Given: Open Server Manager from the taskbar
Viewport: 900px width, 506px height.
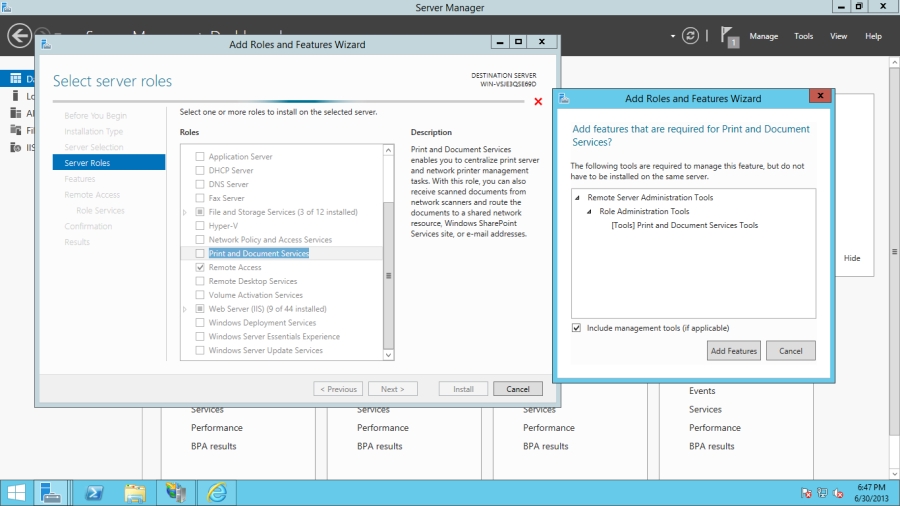Looking at the screenshot, I should point(51,493).
